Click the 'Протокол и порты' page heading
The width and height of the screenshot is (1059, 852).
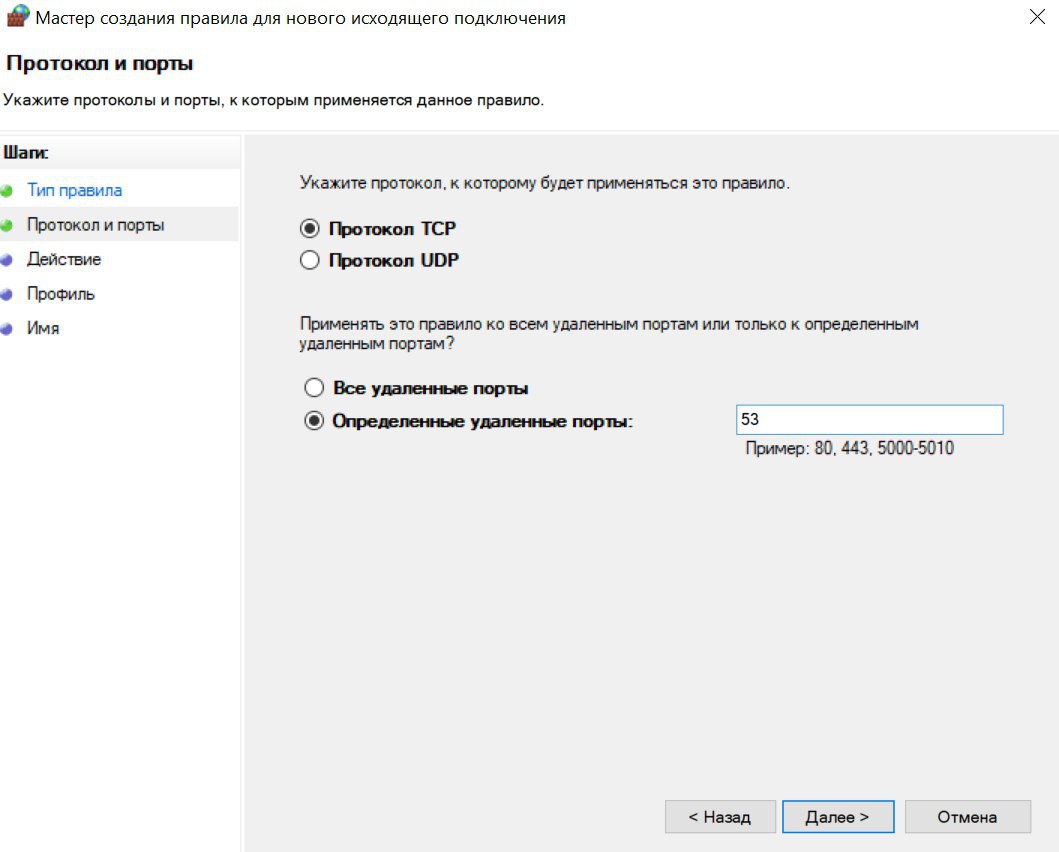(99, 63)
